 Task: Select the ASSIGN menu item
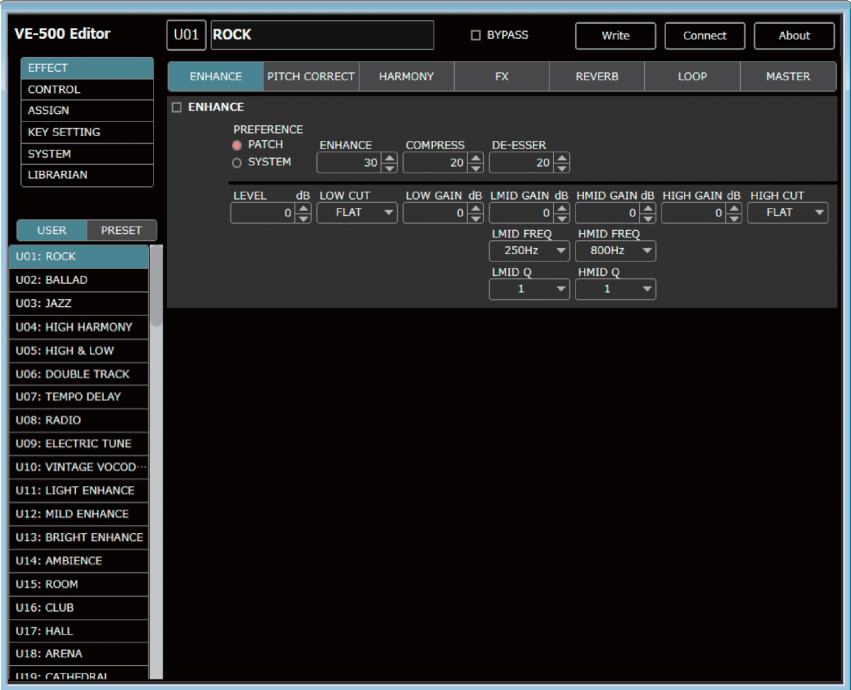pyautogui.click(x=87, y=111)
